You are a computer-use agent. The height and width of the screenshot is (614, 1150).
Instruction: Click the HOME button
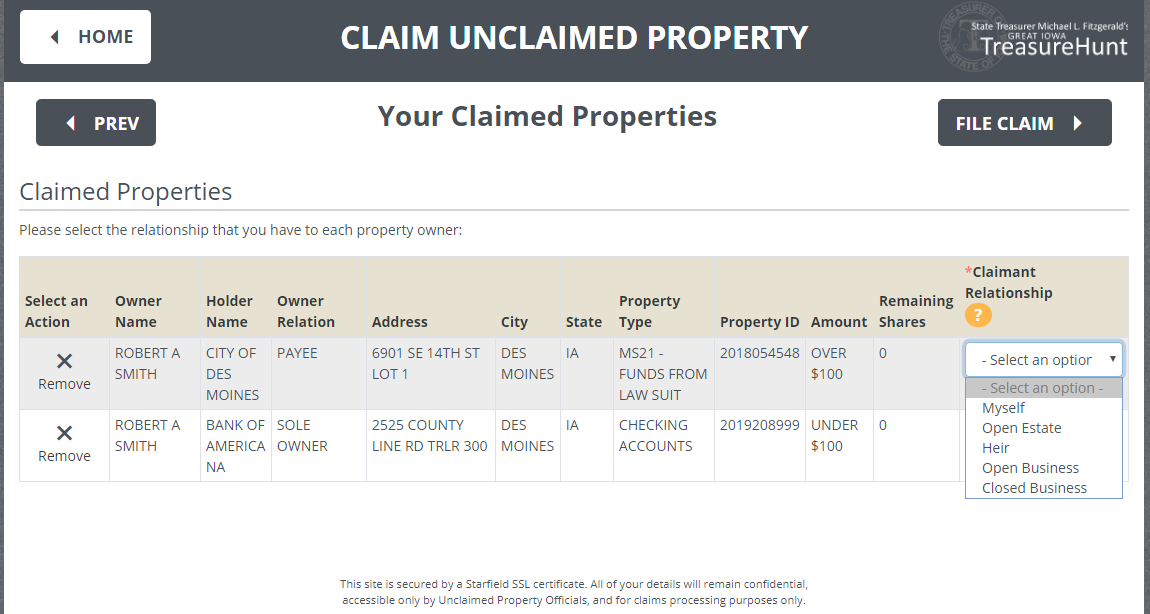85,36
